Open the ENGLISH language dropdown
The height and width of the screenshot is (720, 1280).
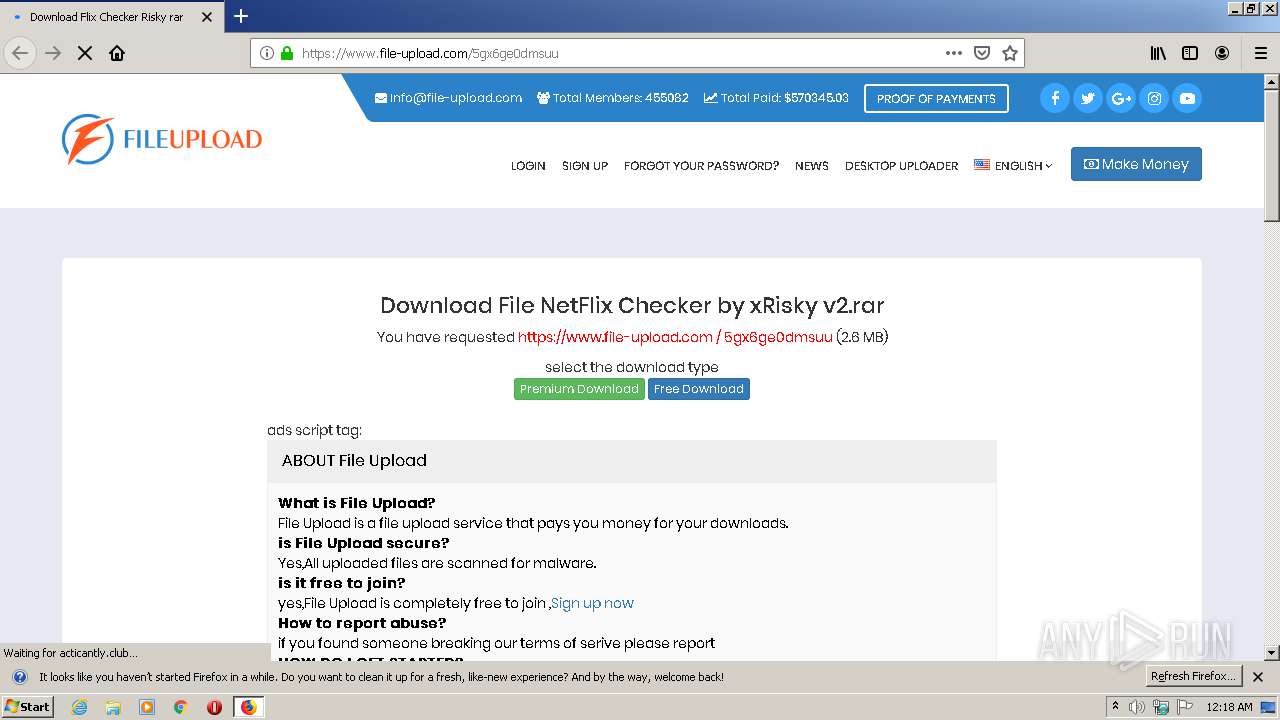click(1013, 166)
